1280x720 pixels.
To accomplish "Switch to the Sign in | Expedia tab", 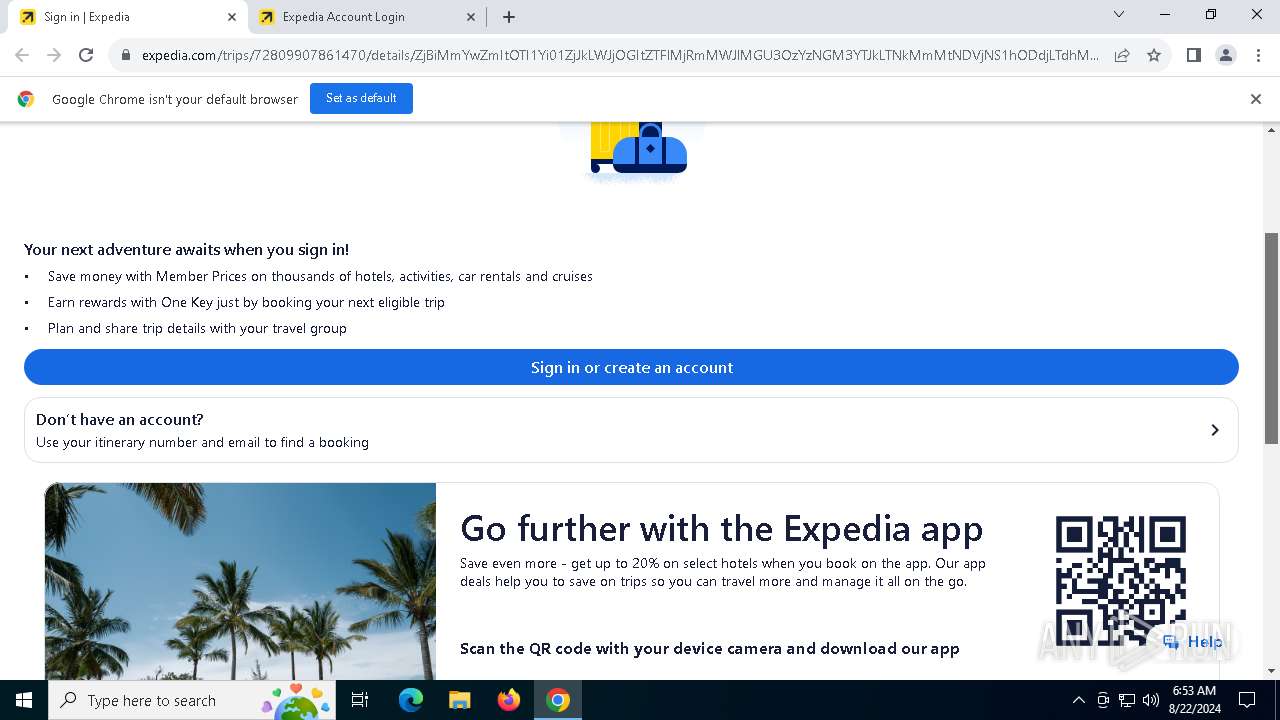I will (129, 17).
